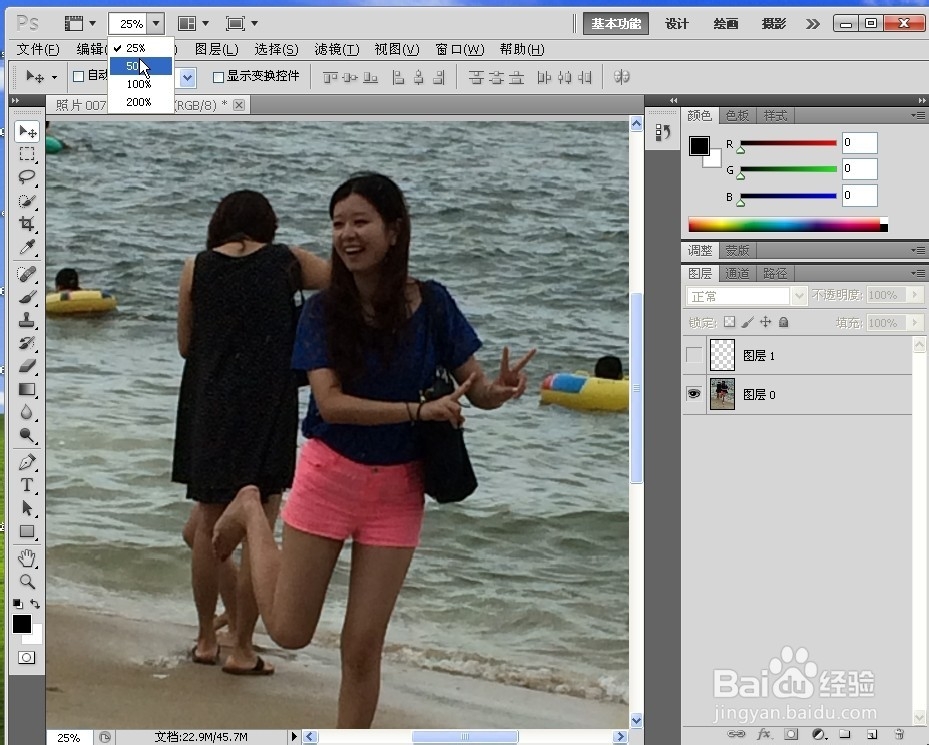Select the Hand tool

[27, 558]
